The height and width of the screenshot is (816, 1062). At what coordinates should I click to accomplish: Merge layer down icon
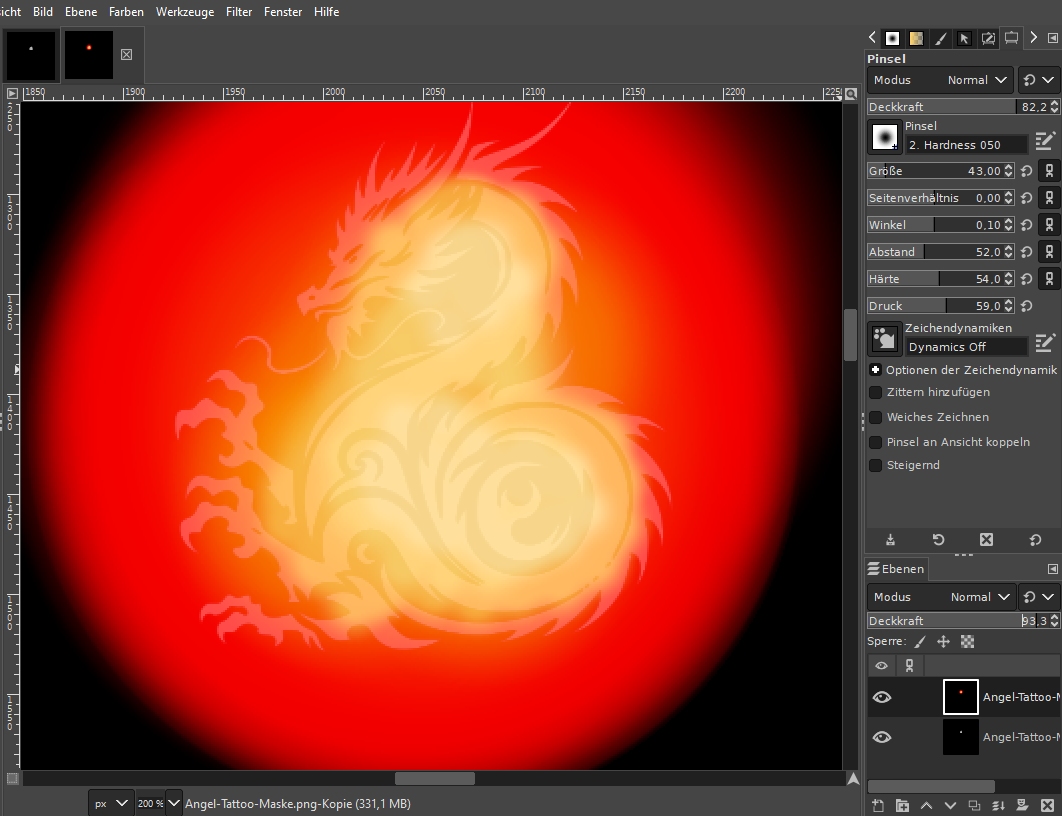tap(998, 806)
